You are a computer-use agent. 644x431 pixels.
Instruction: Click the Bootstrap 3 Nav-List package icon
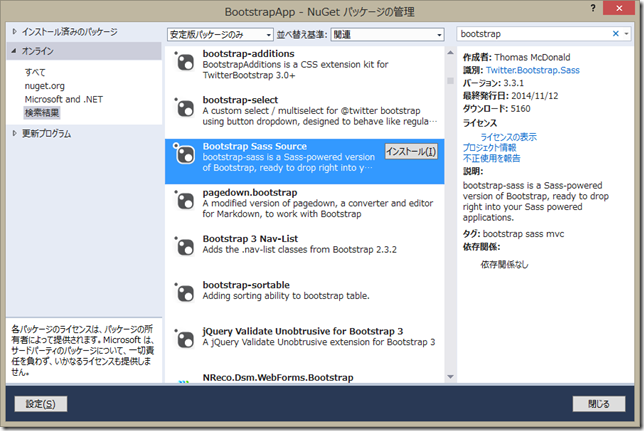pyautogui.click(x=185, y=247)
